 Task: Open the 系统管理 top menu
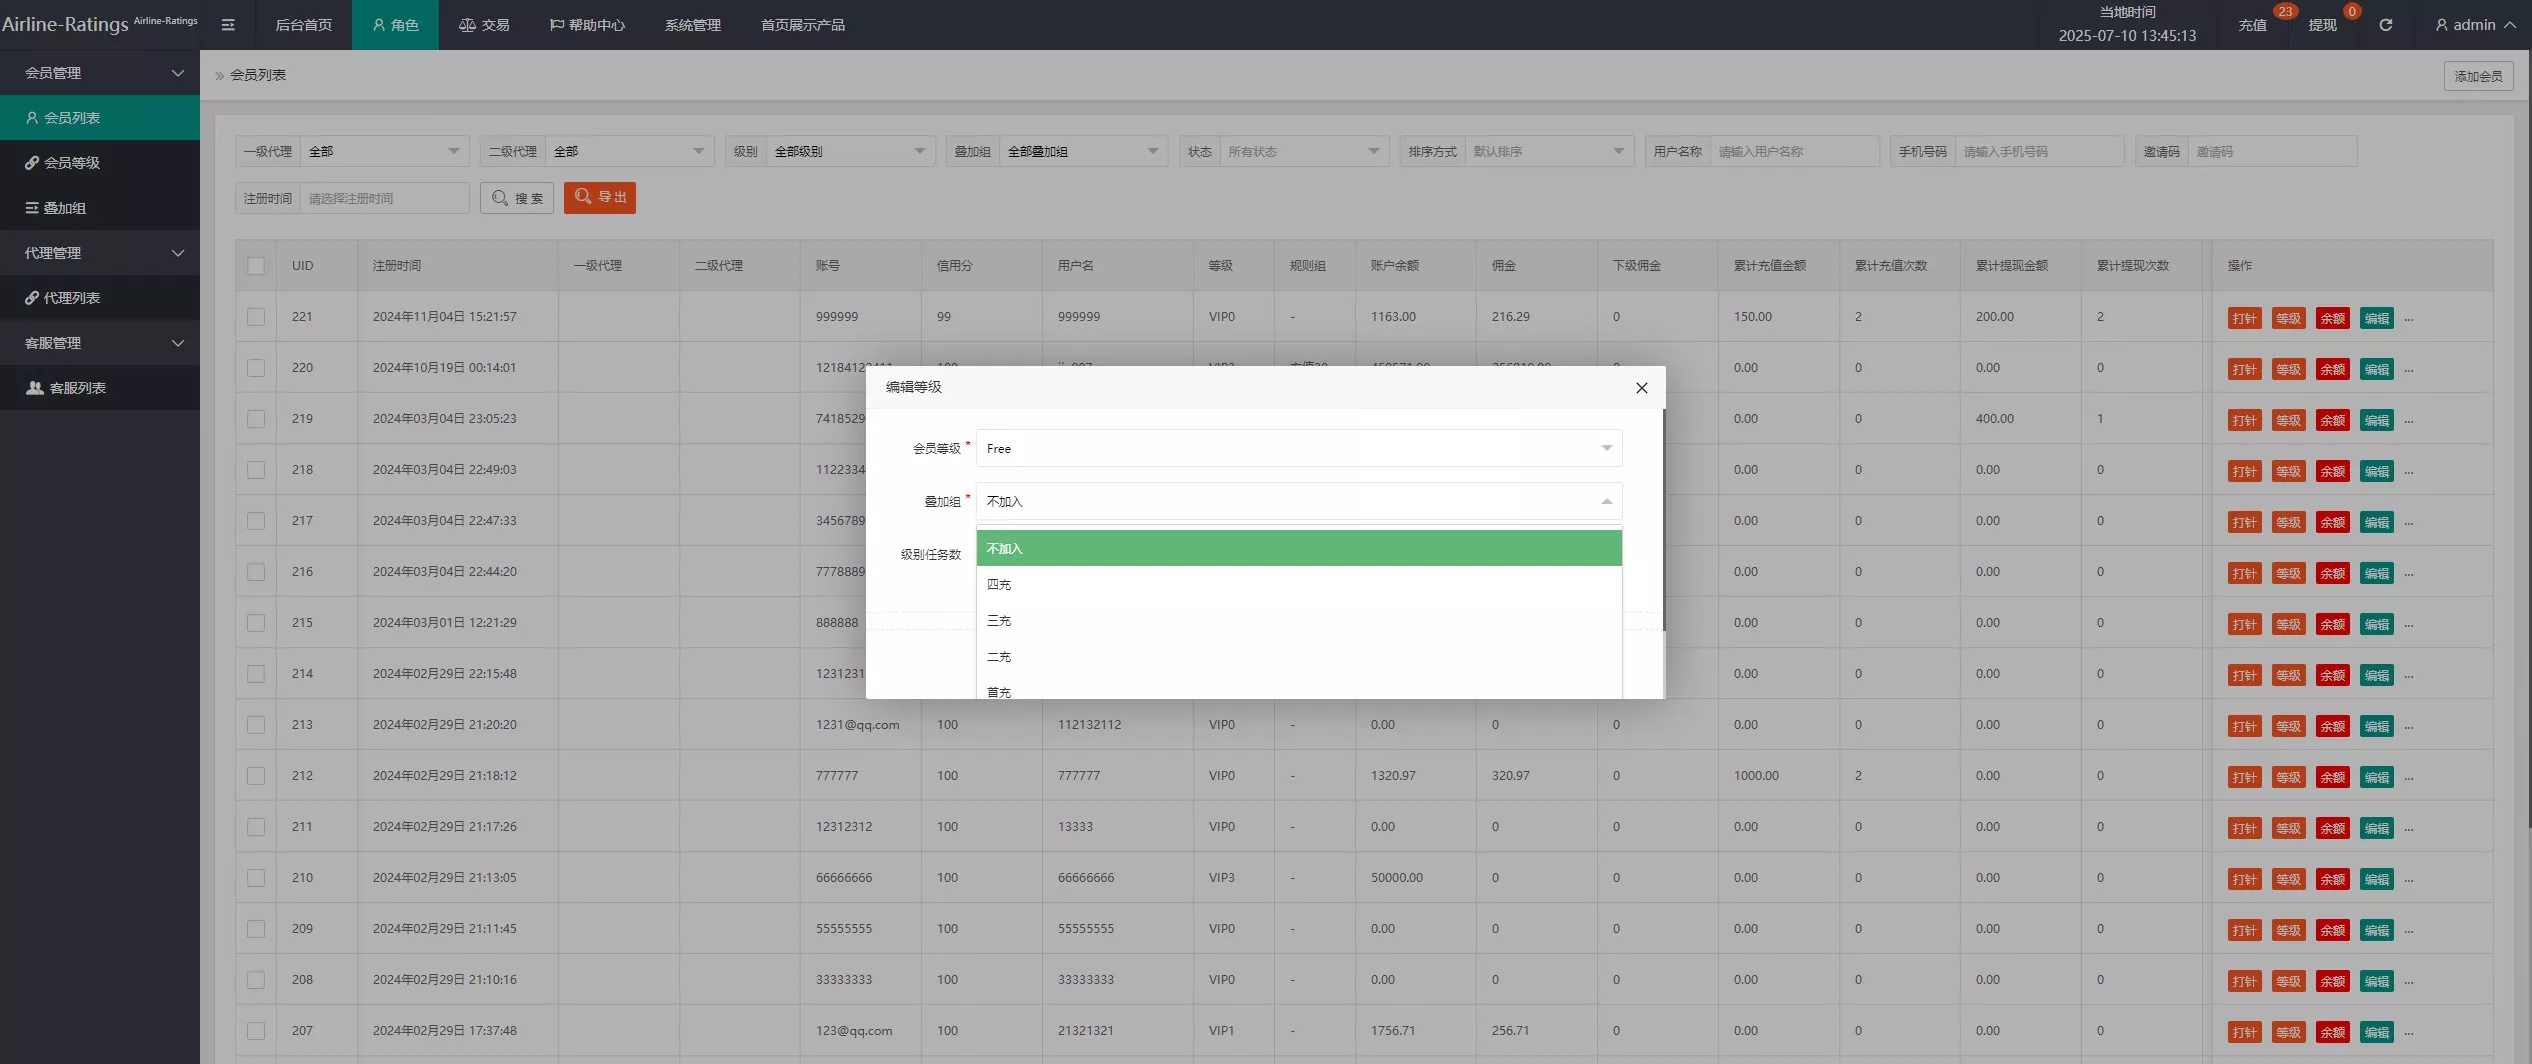[692, 25]
